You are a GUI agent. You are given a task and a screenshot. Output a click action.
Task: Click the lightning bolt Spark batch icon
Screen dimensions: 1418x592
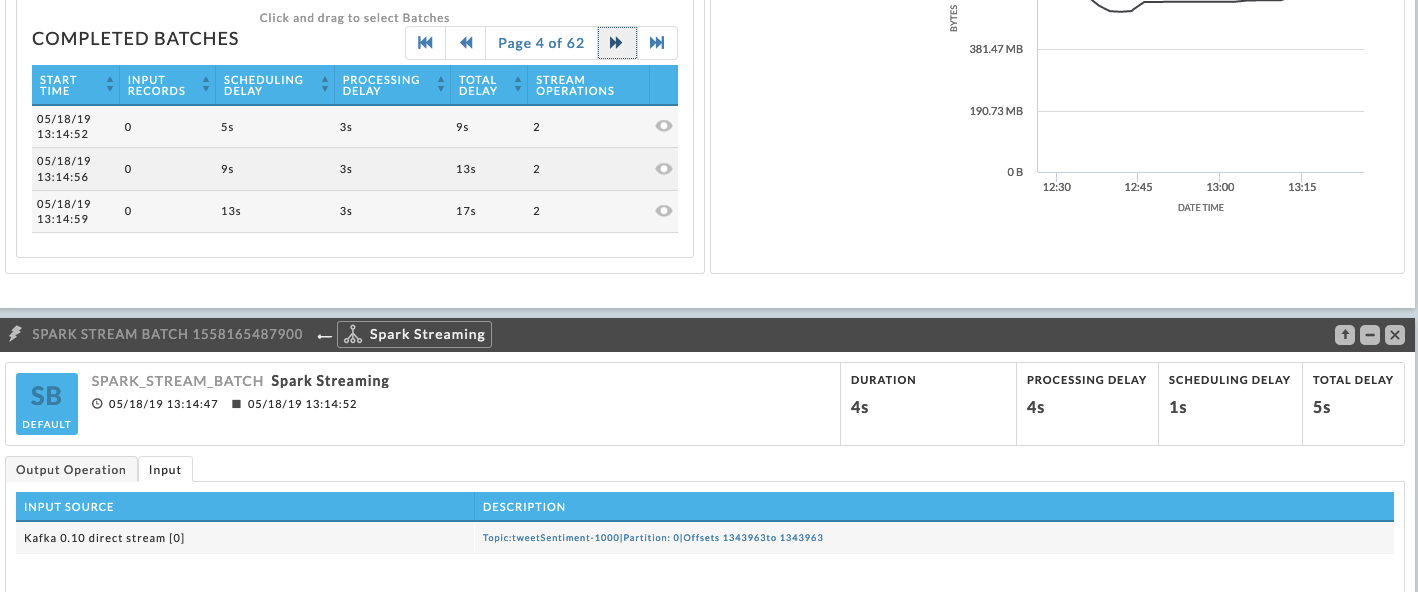click(x=16, y=334)
